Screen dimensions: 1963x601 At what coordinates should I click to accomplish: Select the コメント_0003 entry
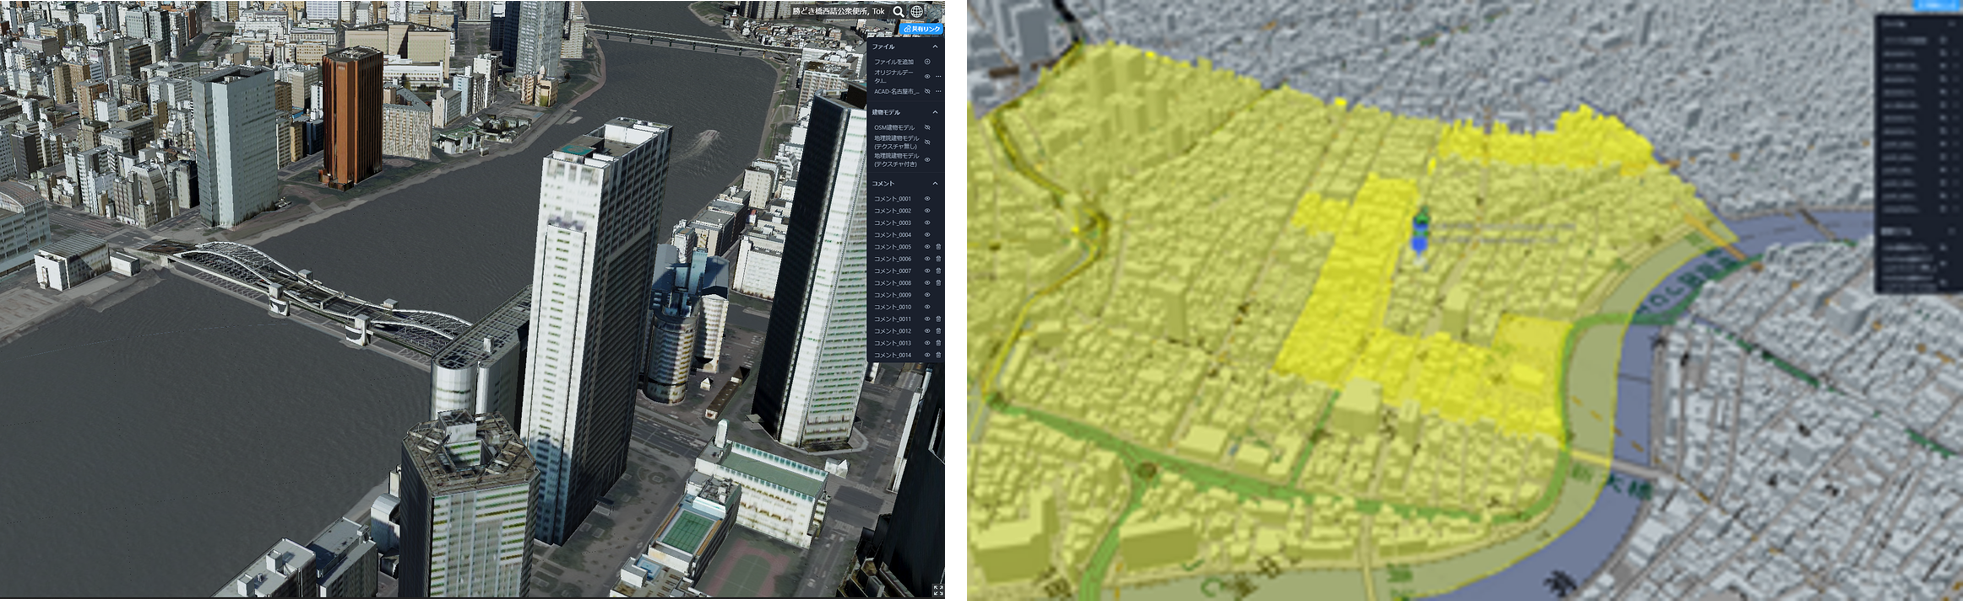point(893,223)
